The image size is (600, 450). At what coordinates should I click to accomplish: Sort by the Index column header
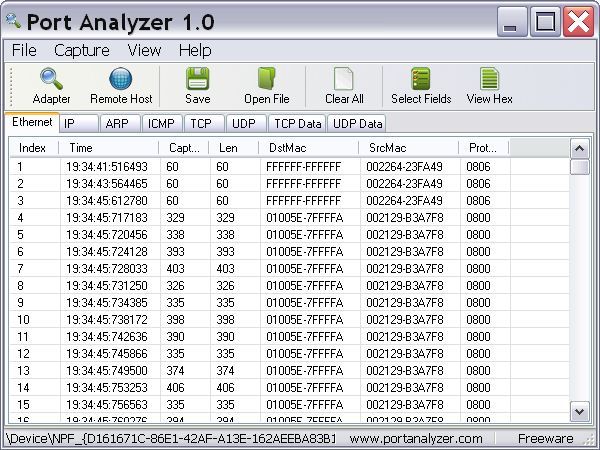34,148
